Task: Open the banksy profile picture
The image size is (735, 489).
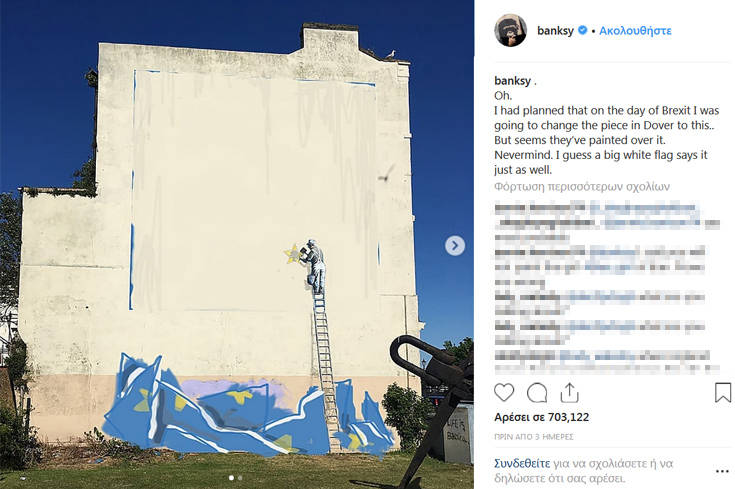Action: 510,30
